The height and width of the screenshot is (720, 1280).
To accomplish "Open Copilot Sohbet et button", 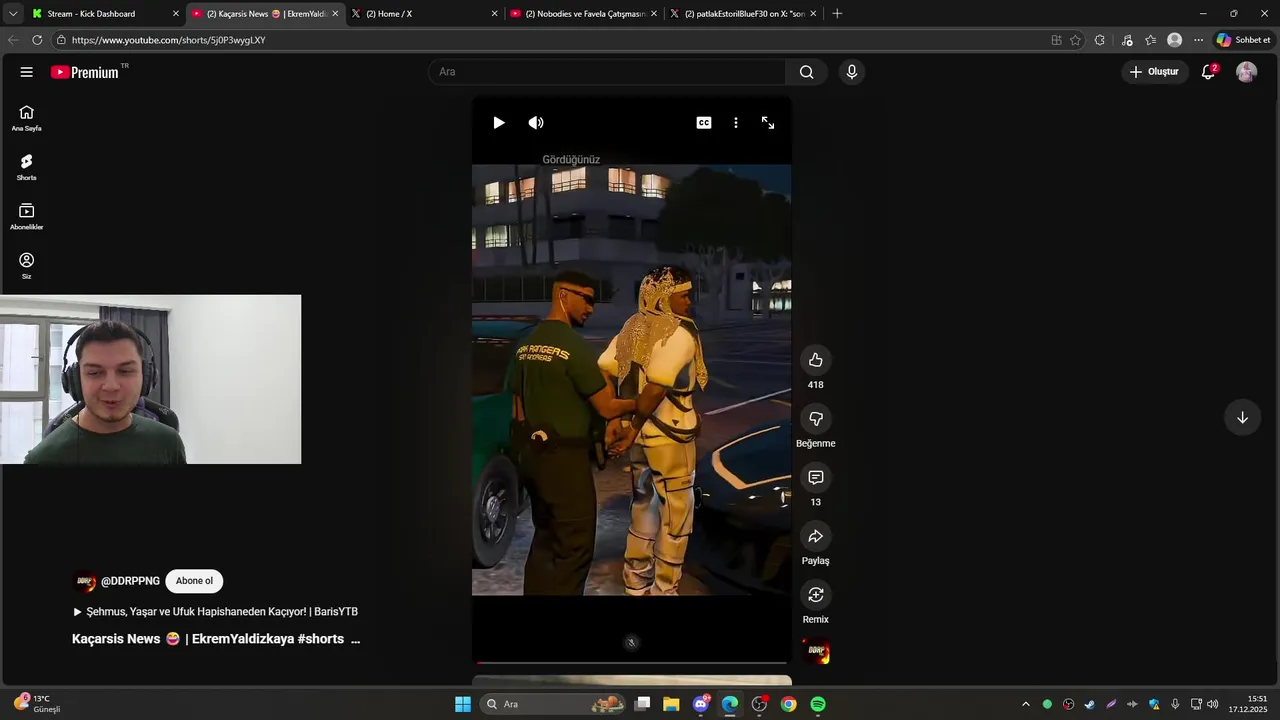I will coord(1243,40).
